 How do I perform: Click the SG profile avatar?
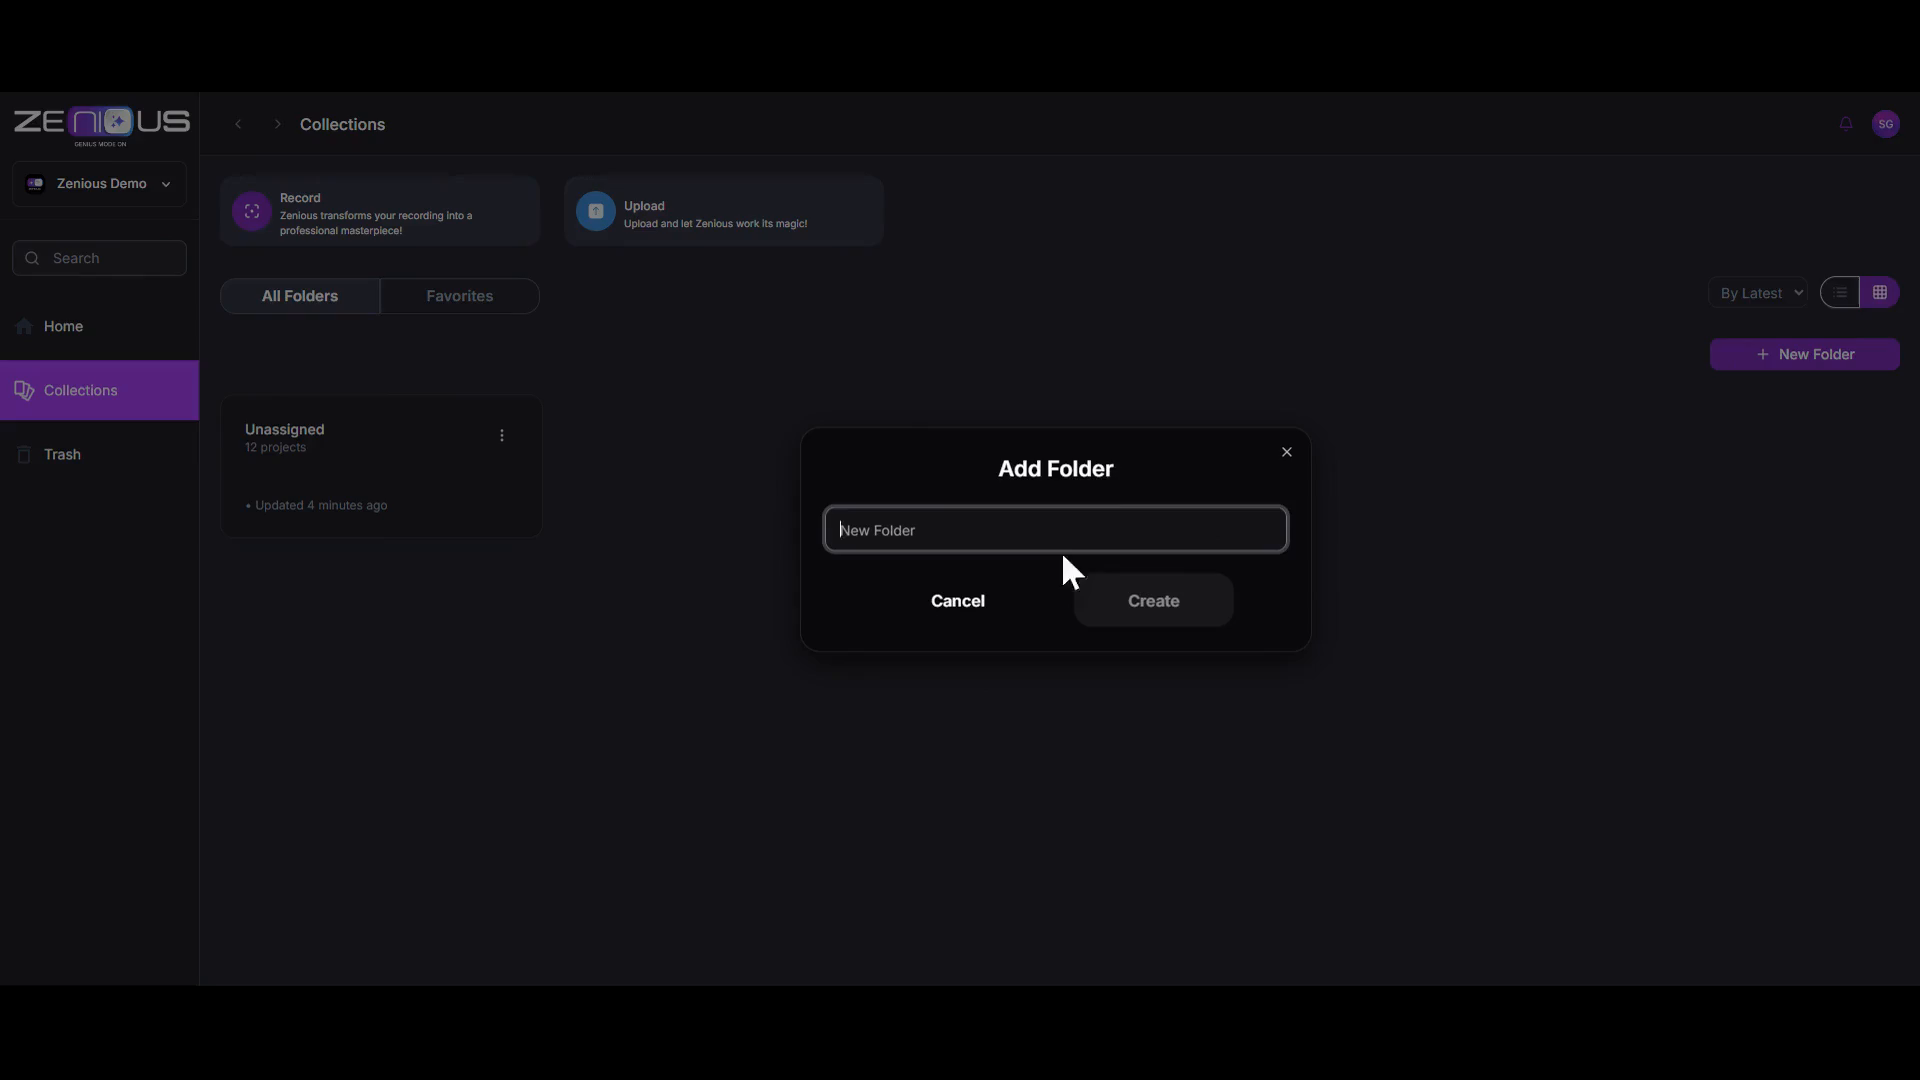[1887, 123]
